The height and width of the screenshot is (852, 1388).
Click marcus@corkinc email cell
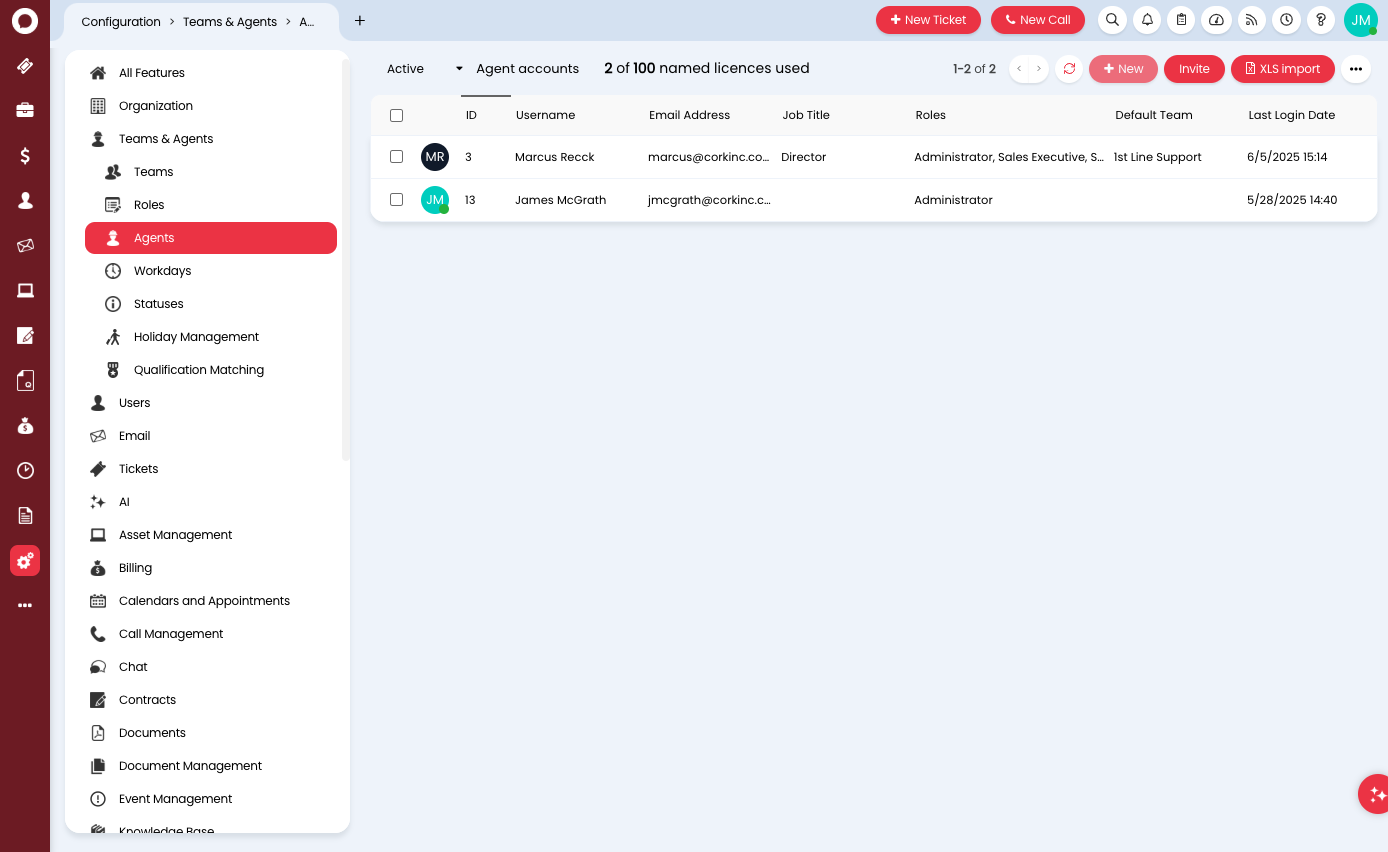point(709,157)
